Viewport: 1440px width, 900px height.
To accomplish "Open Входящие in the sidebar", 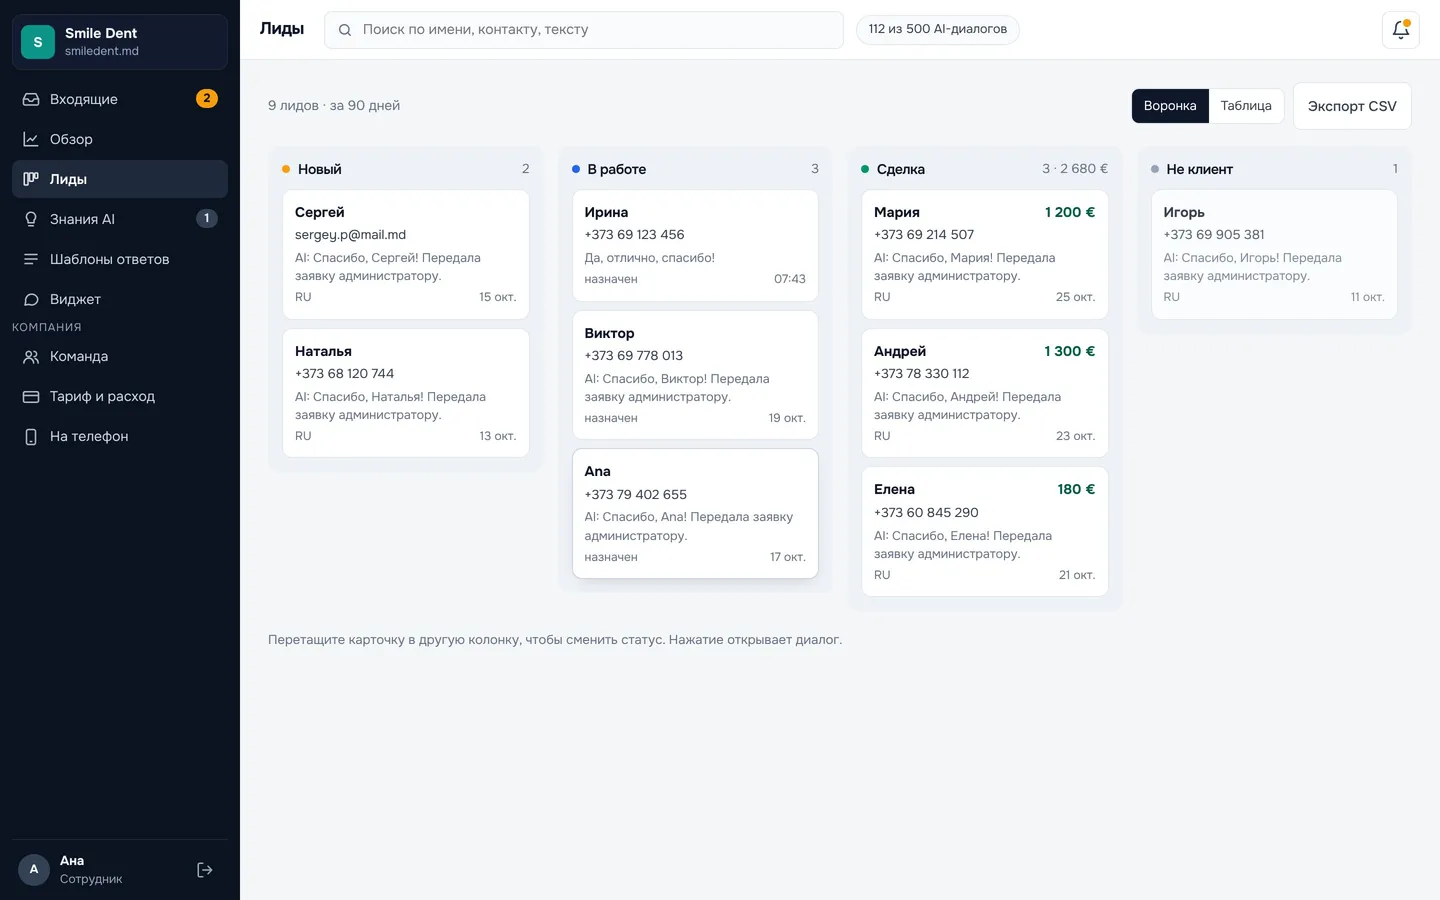I will (x=120, y=99).
